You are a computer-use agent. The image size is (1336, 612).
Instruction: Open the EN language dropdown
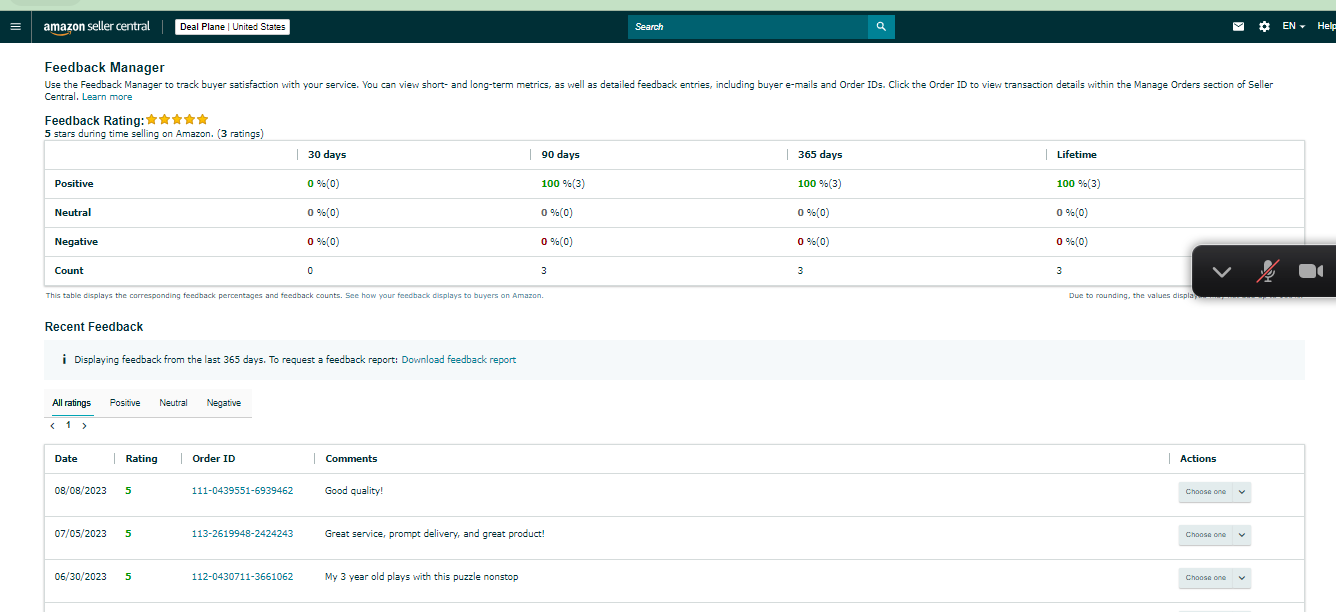(x=1294, y=27)
